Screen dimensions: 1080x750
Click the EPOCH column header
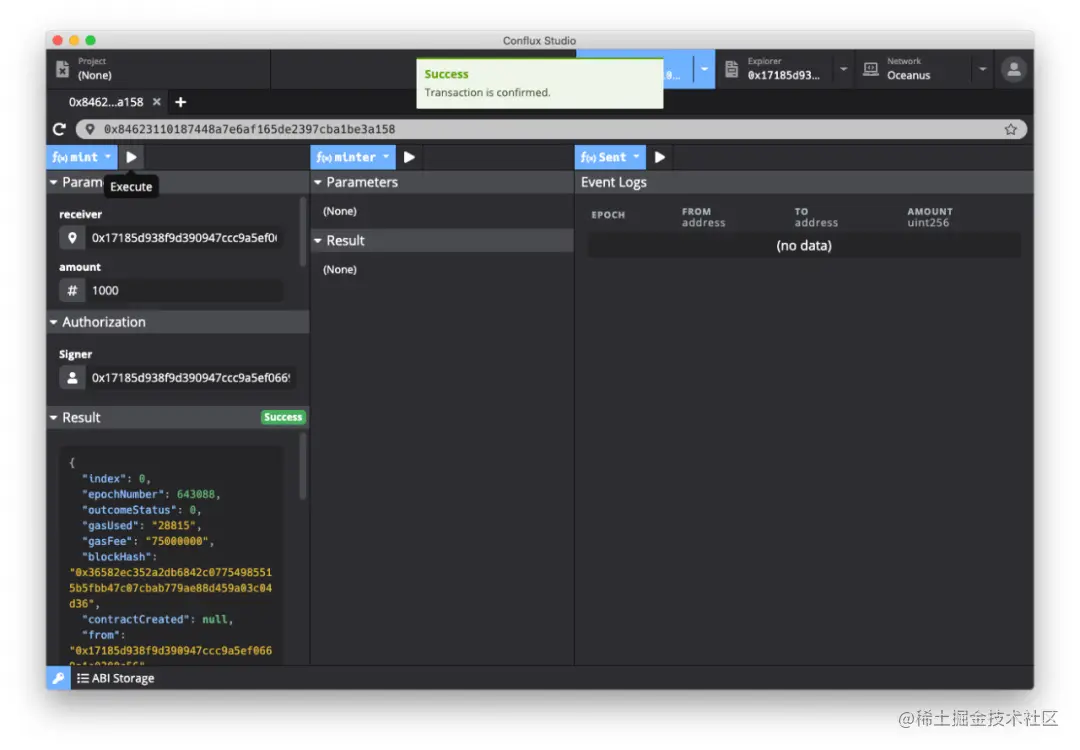click(608, 215)
